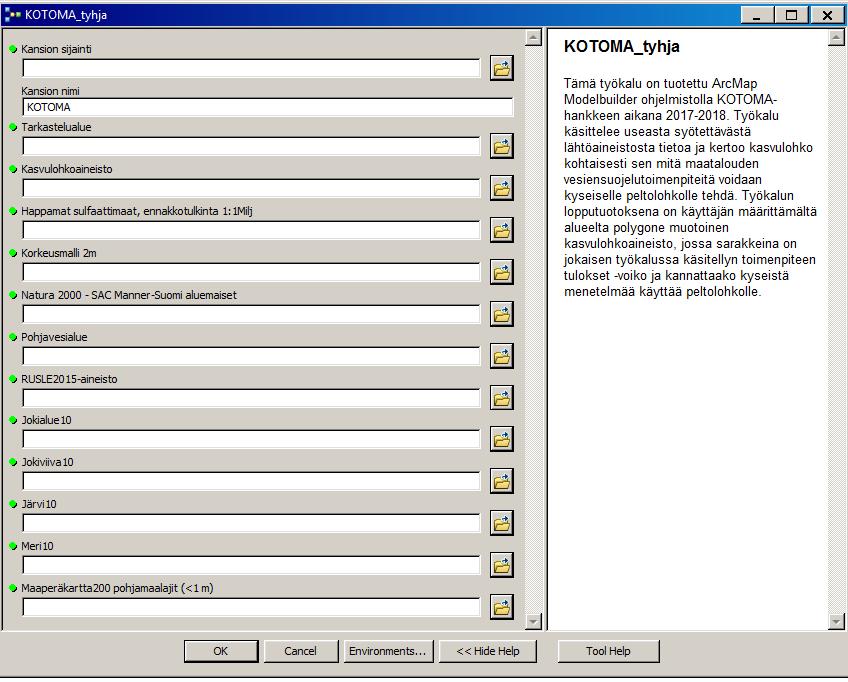The image size is (848, 682).
Task: Click the RUSLE2015-aineisto required indicator dot
Action: click(x=14, y=379)
